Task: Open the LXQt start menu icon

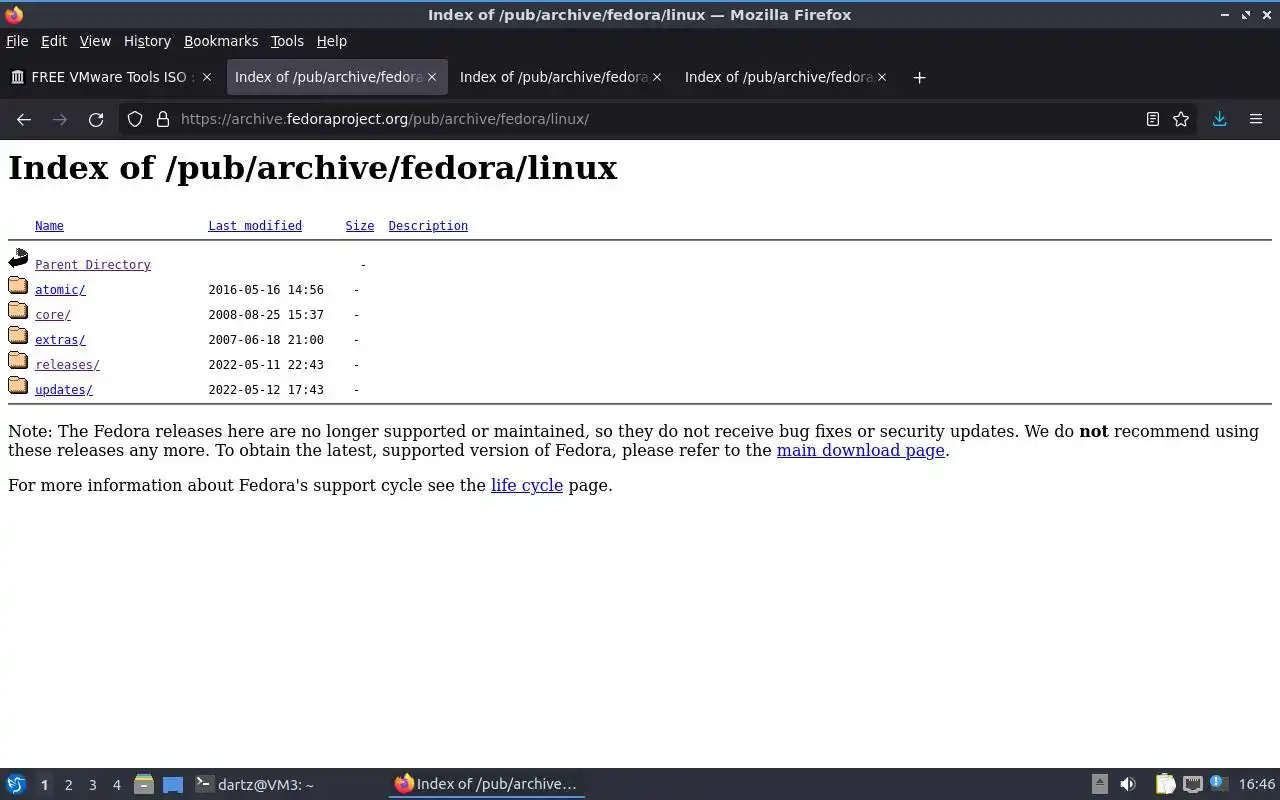Action: pos(16,784)
